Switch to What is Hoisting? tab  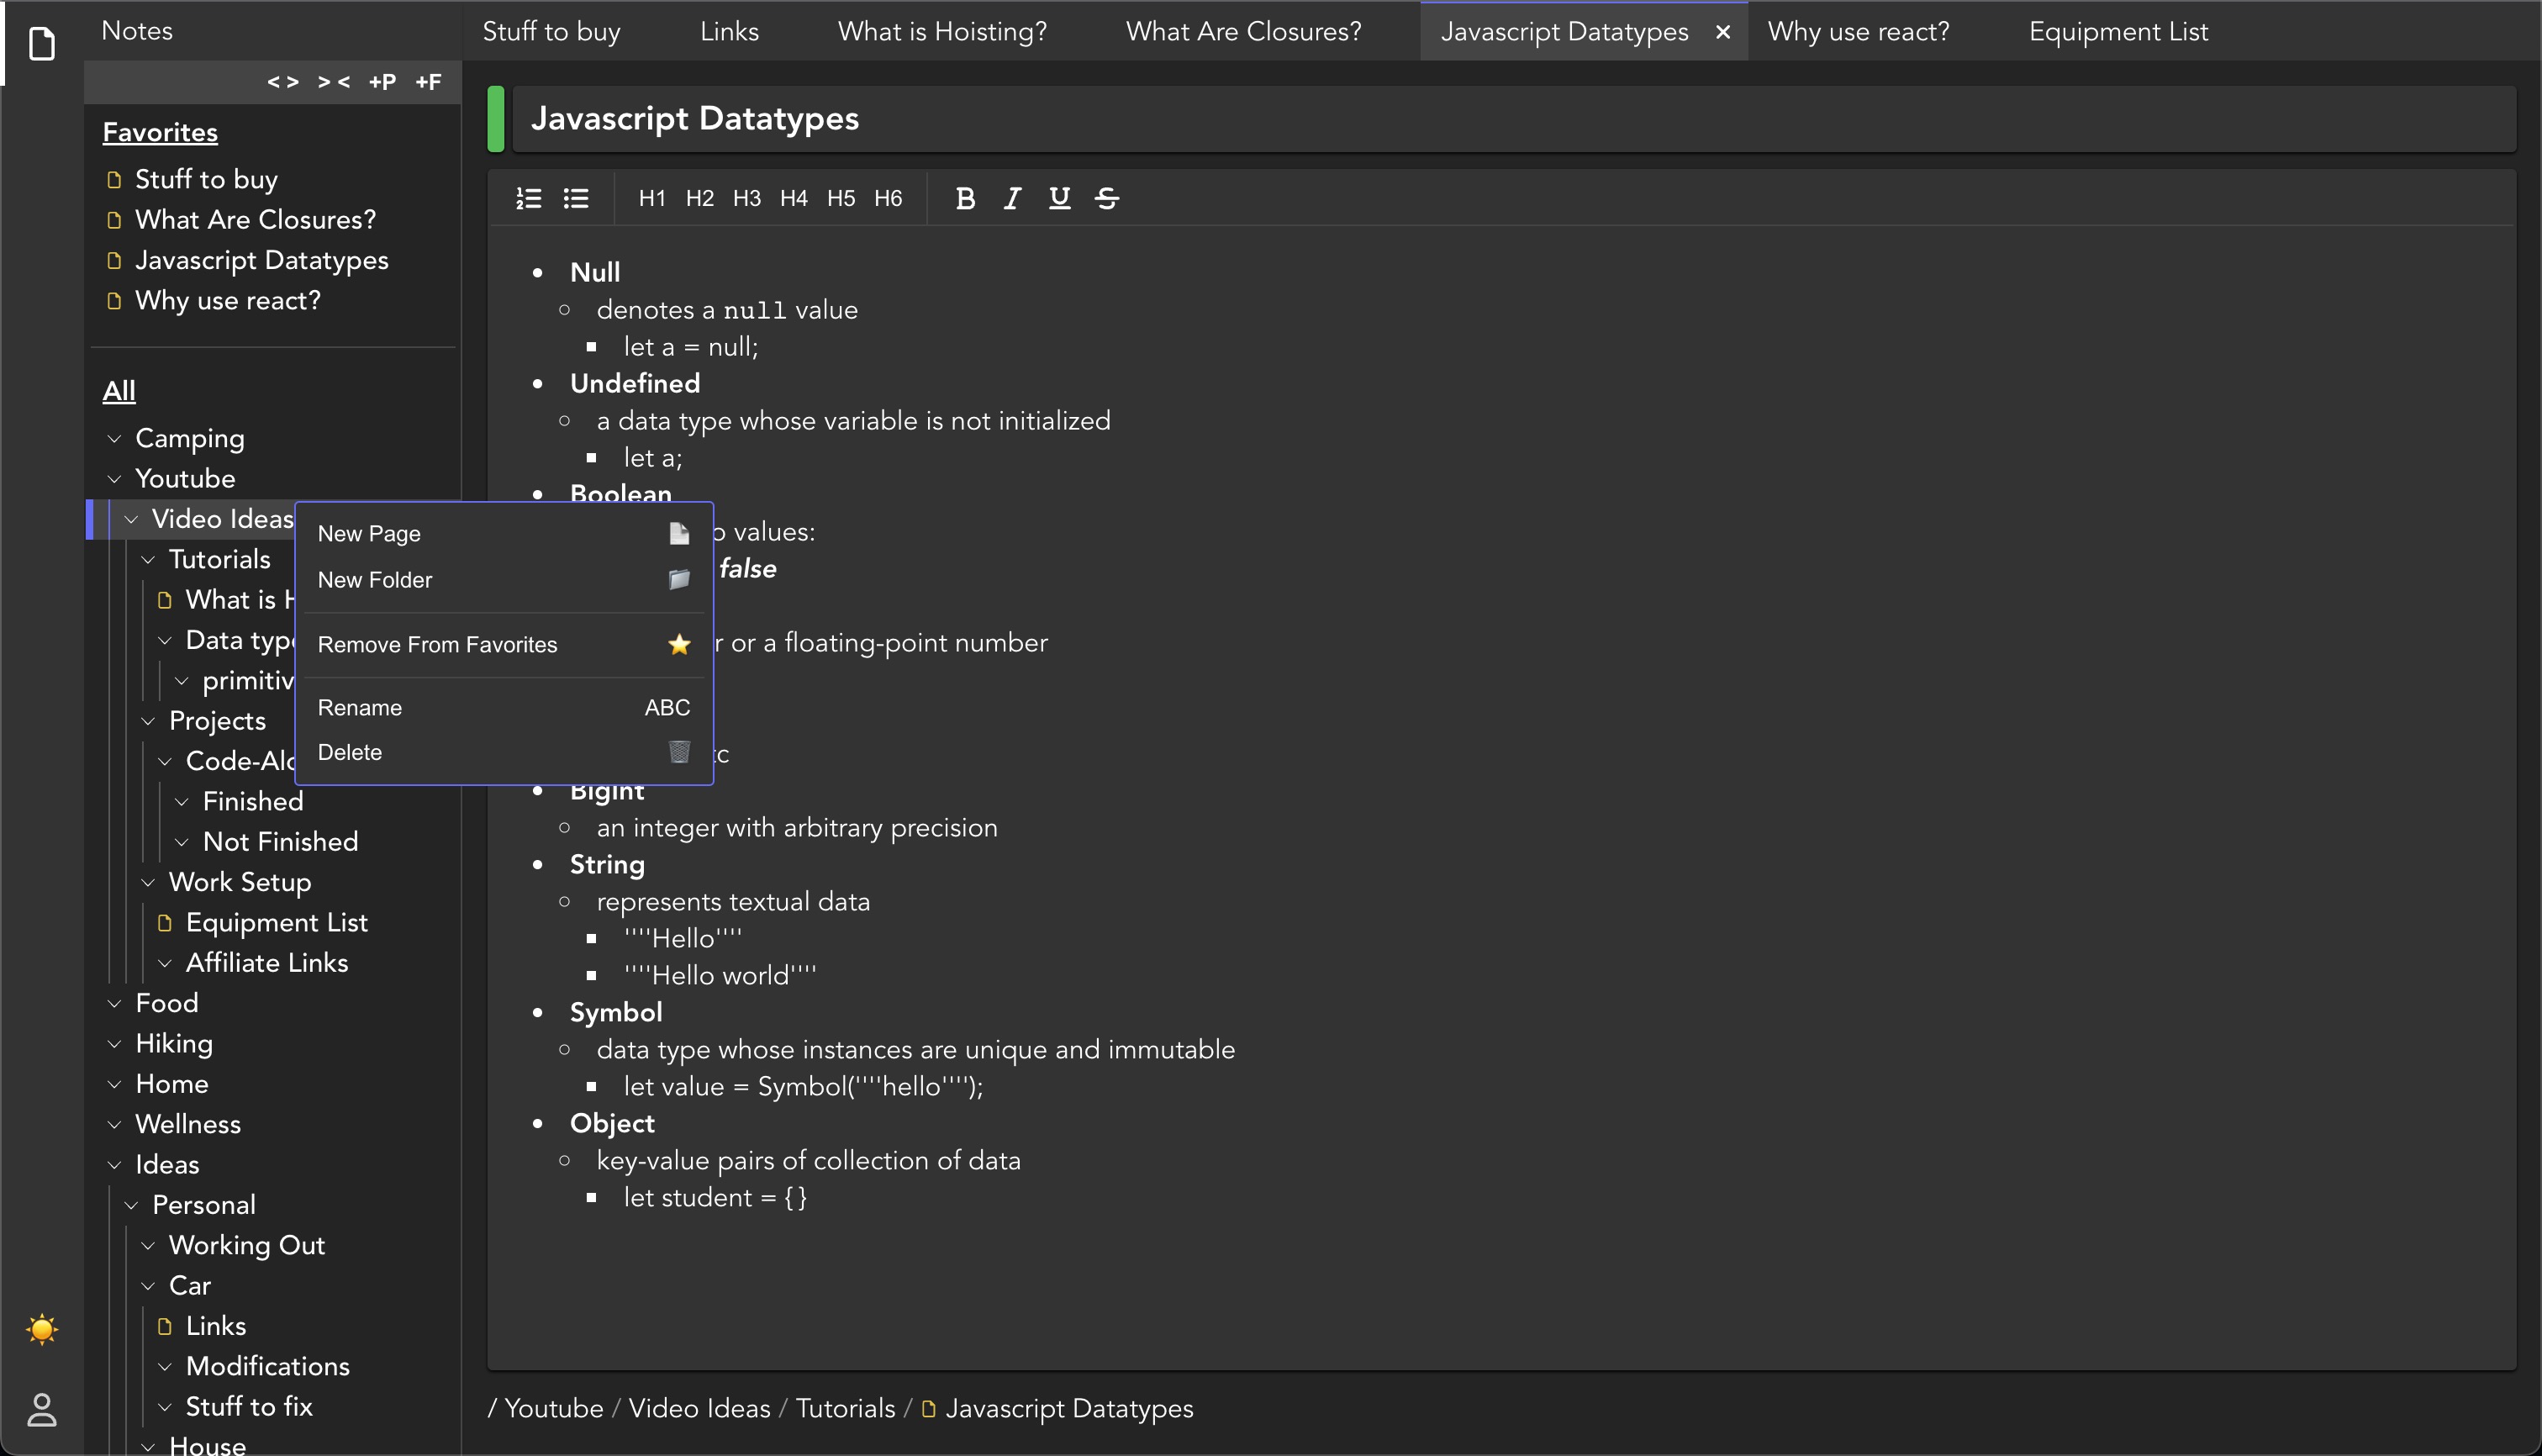pyautogui.click(x=942, y=31)
